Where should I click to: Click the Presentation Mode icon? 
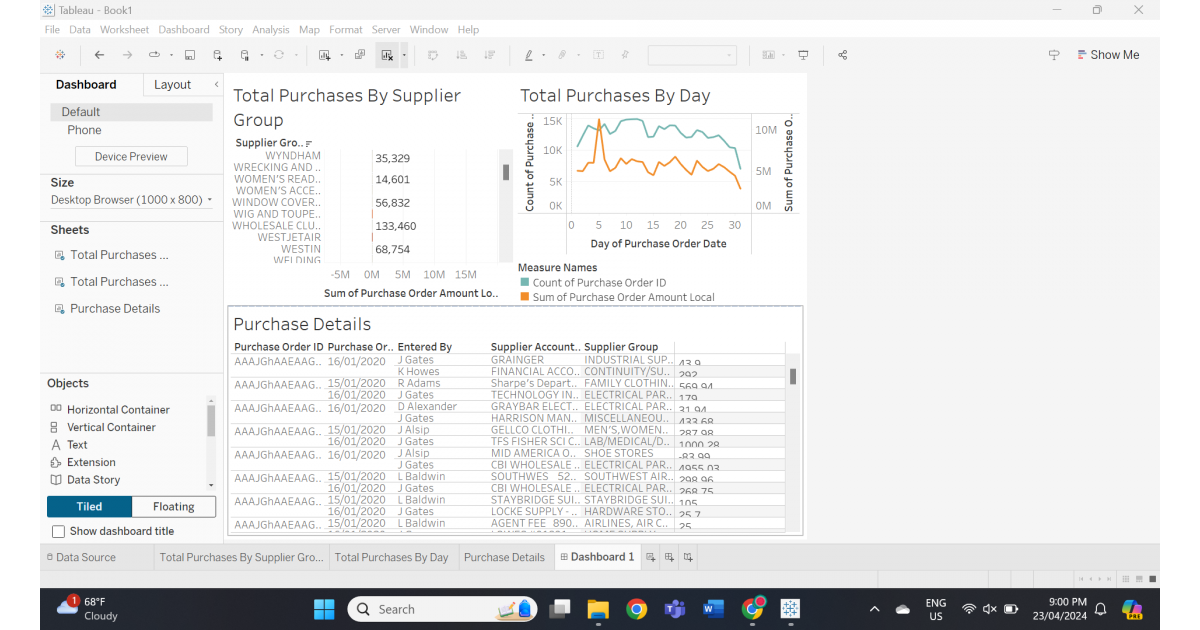pyautogui.click(x=803, y=55)
